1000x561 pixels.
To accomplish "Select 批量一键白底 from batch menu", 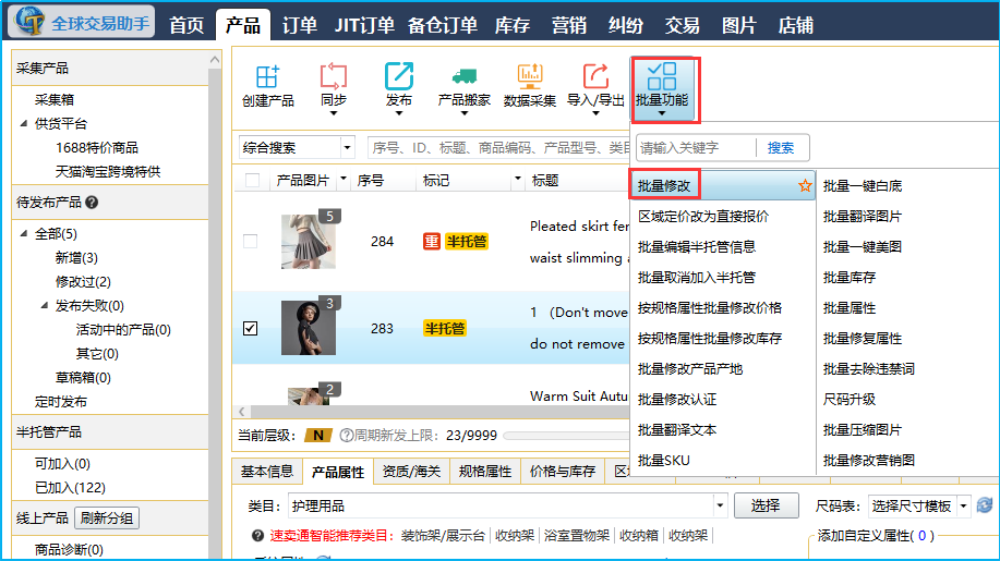I will 862,186.
